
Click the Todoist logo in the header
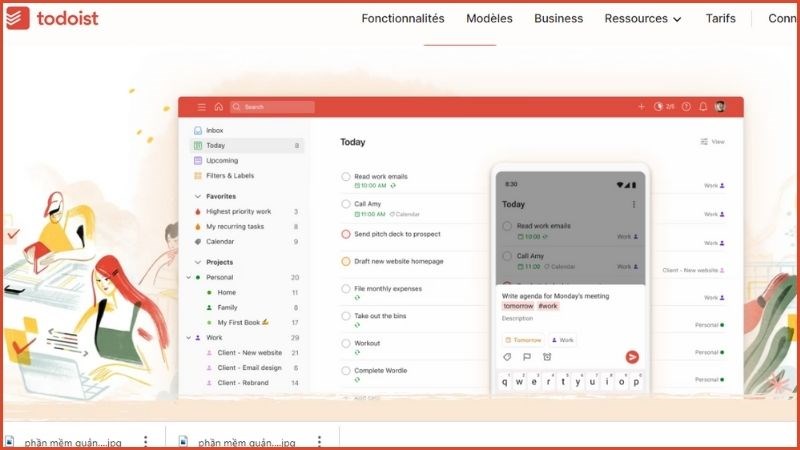click(x=52, y=18)
